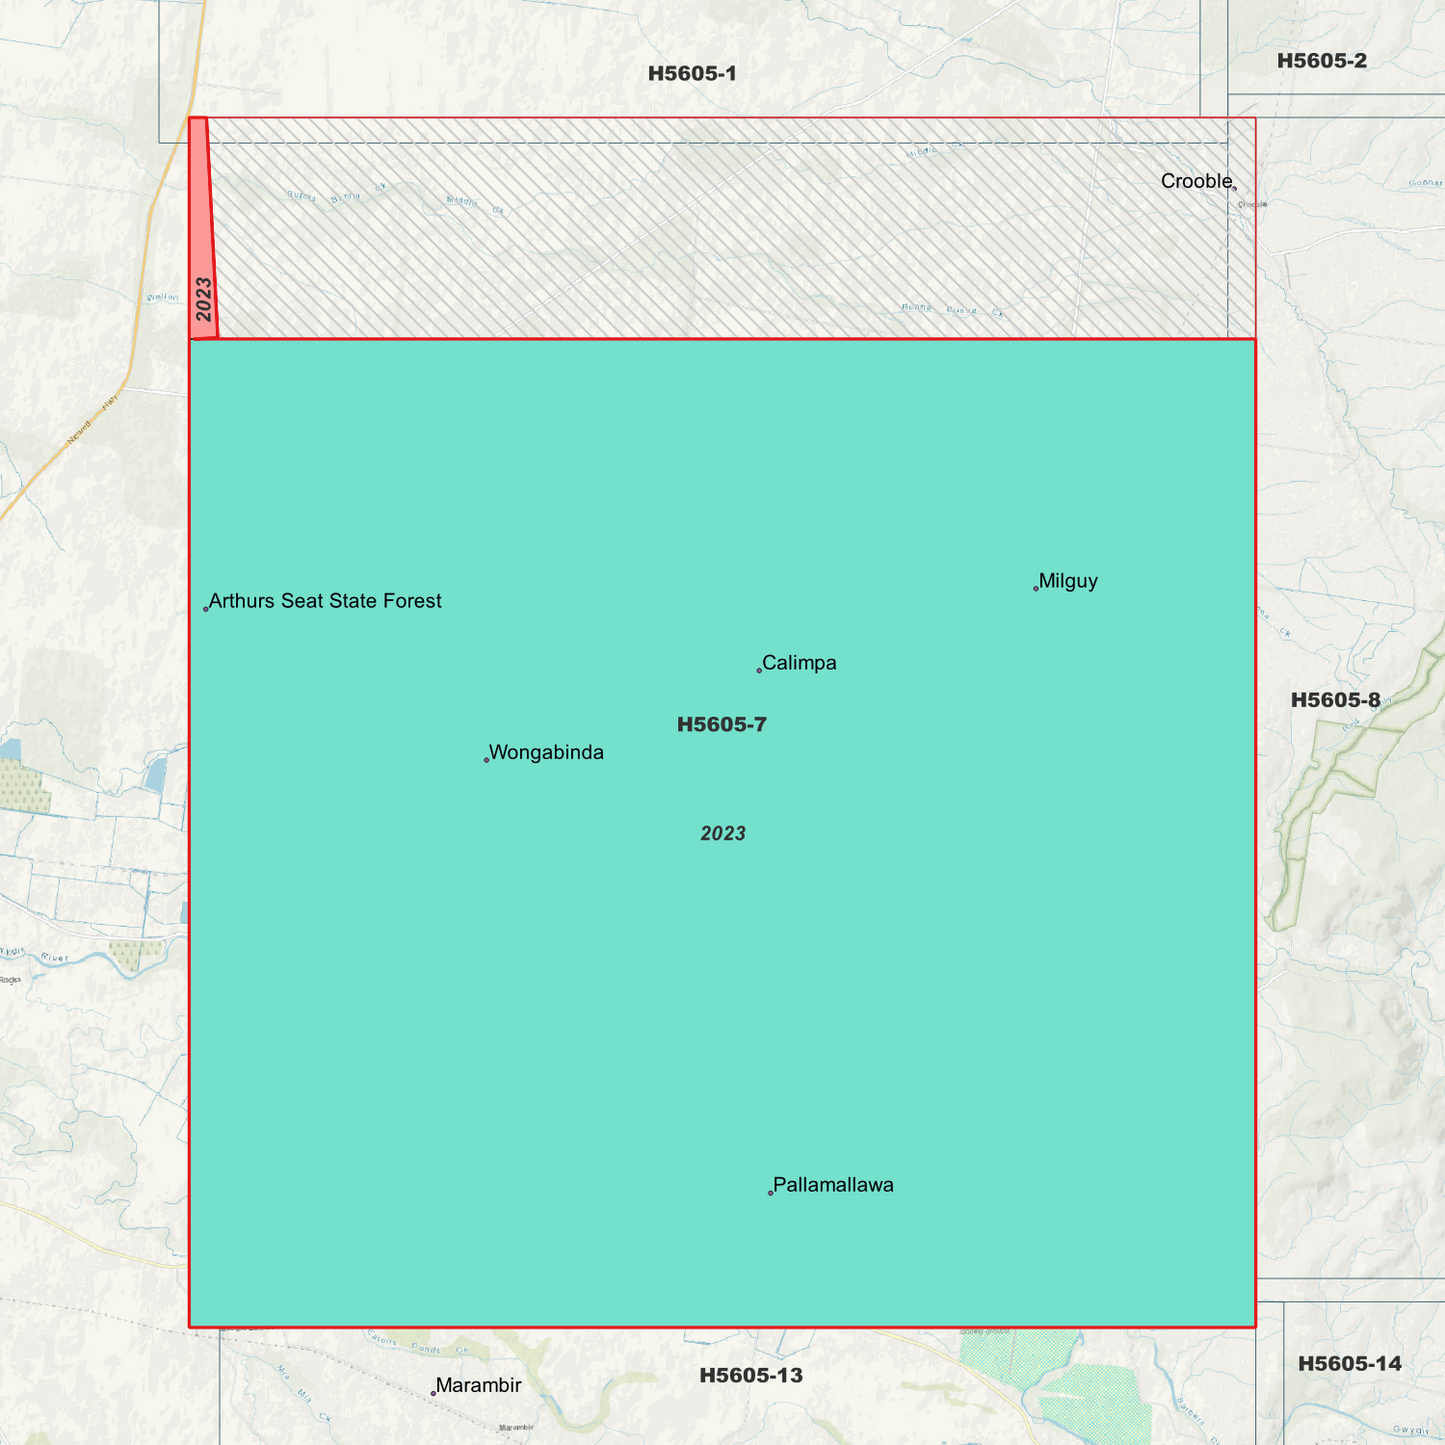Click the H5605-1 map sheet label
Image resolution: width=1445 pixels, height=1445 pixels.
[692, 73]
